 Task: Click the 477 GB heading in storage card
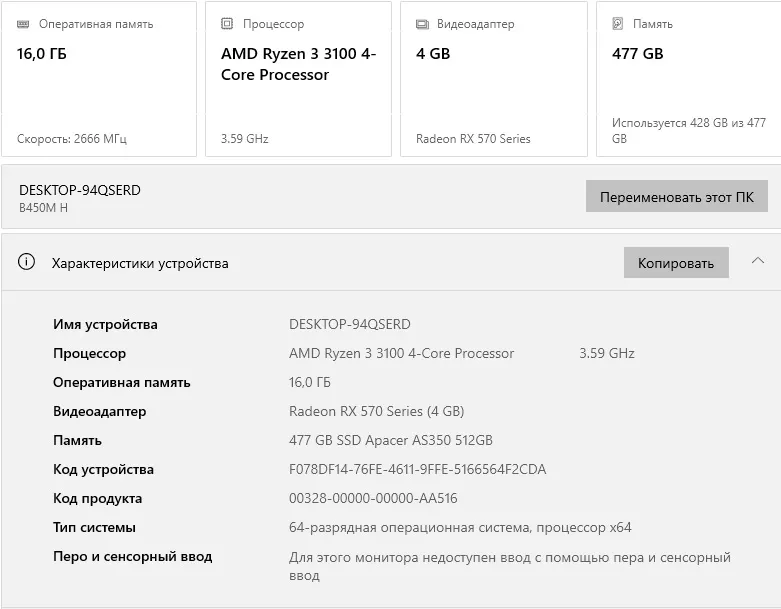pos(638,54)
